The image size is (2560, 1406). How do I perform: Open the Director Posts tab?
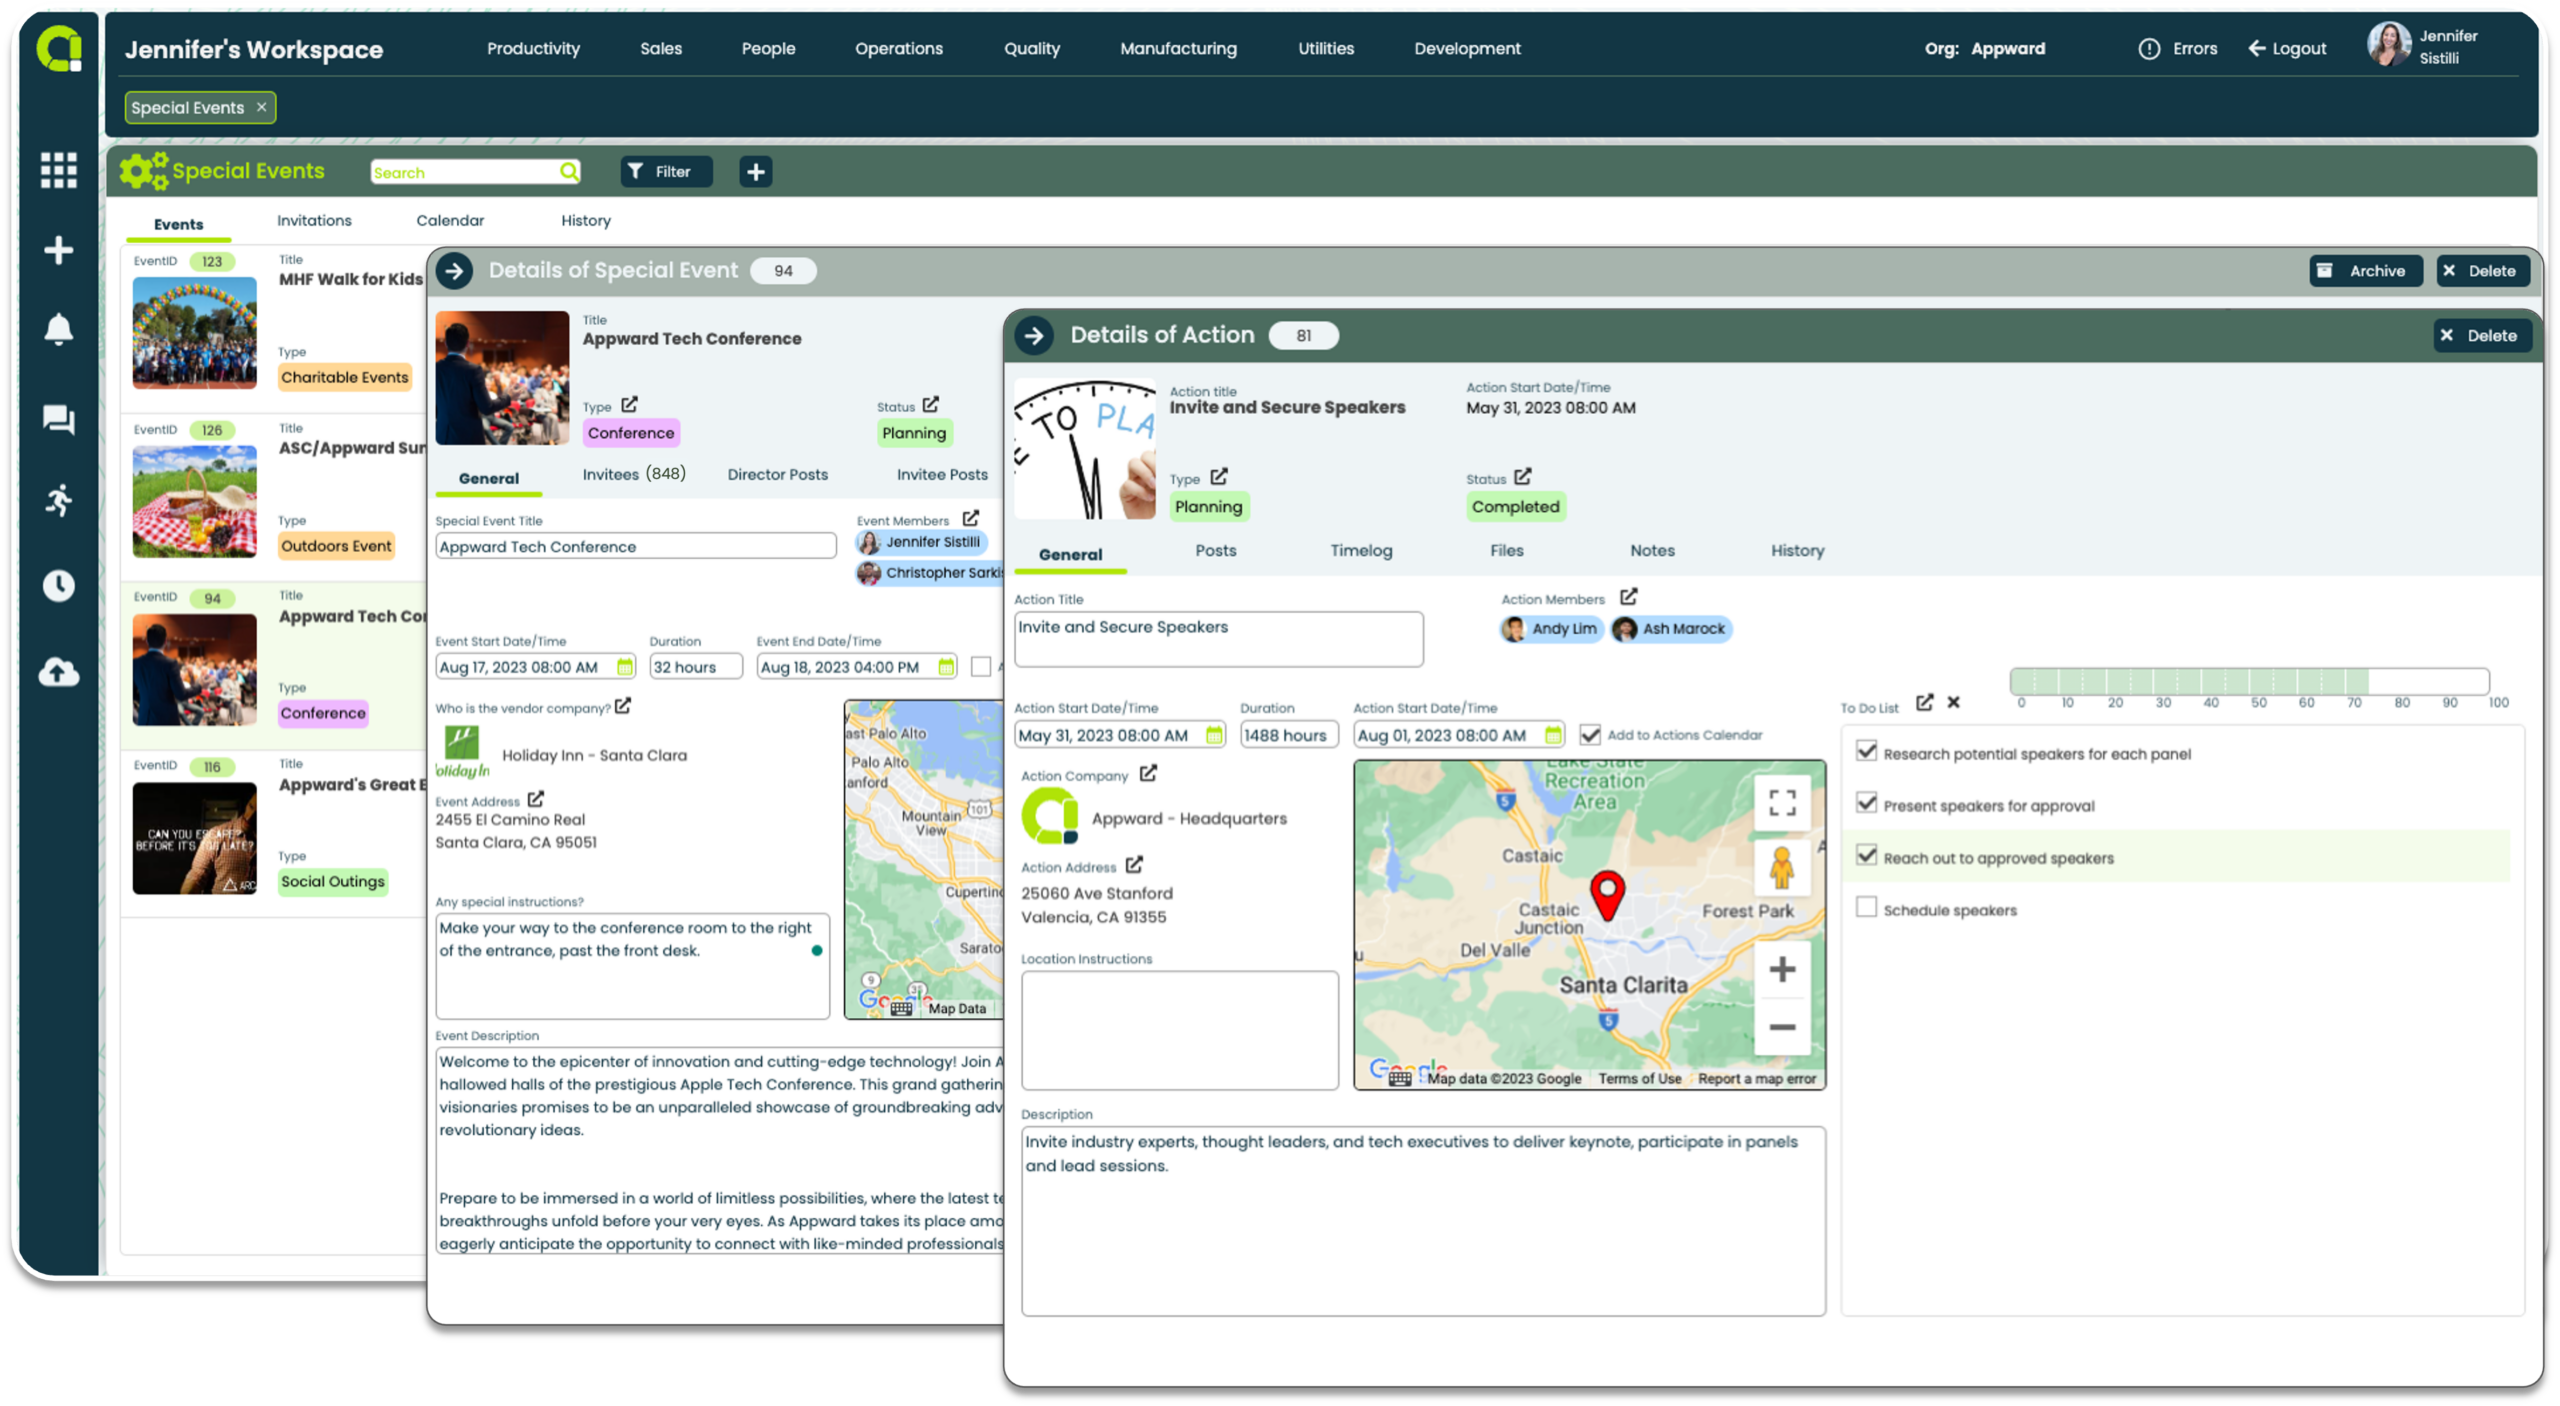779,474
